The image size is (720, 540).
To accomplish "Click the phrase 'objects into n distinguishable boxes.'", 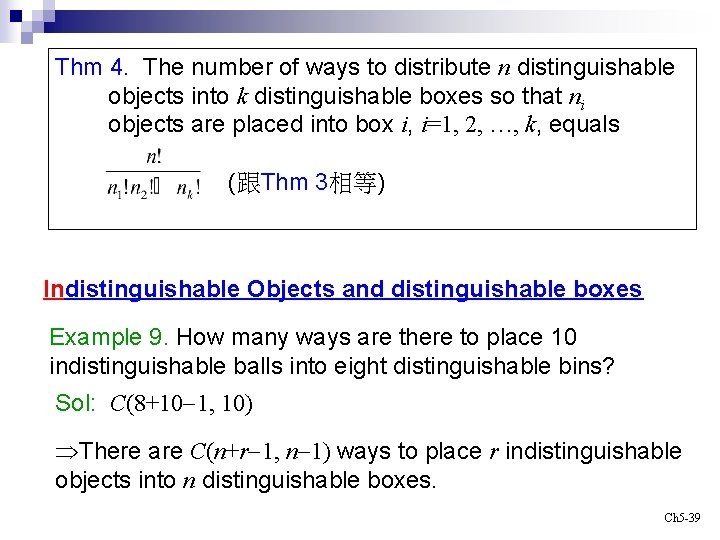I will (x=246, y=480).
